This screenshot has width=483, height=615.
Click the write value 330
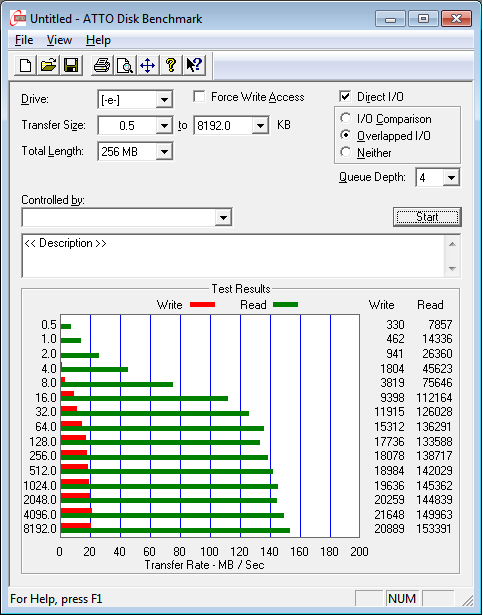coord(395,325)
